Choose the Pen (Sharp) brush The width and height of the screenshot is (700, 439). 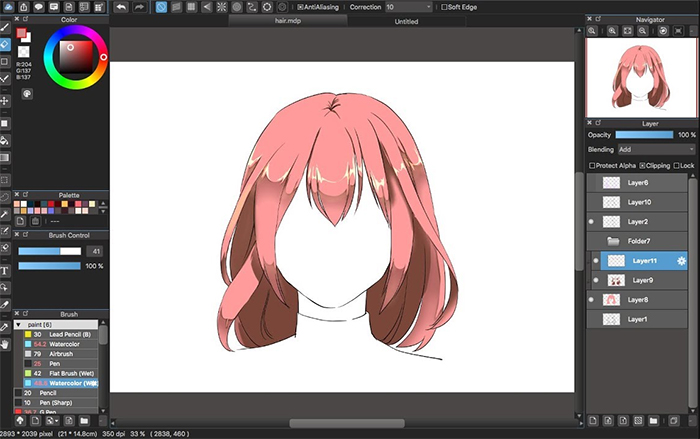(x=56, y=403)
